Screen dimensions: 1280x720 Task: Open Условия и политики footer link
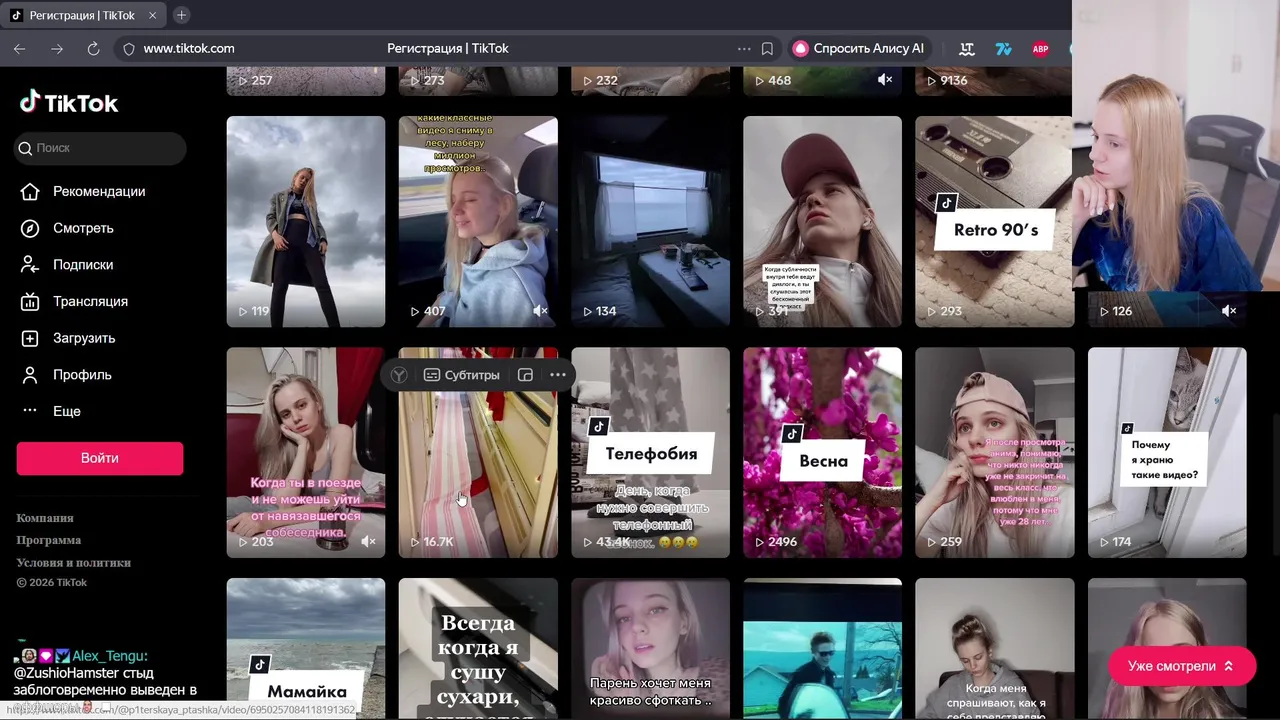tap(74, 562)
